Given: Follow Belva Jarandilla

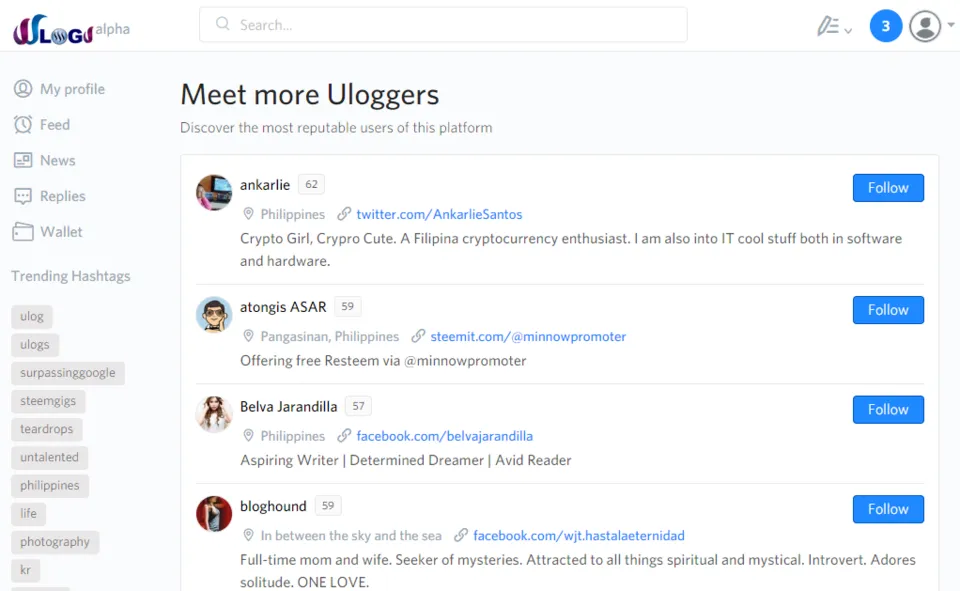Looking at the screenshot, I should [x=888, y=410].
